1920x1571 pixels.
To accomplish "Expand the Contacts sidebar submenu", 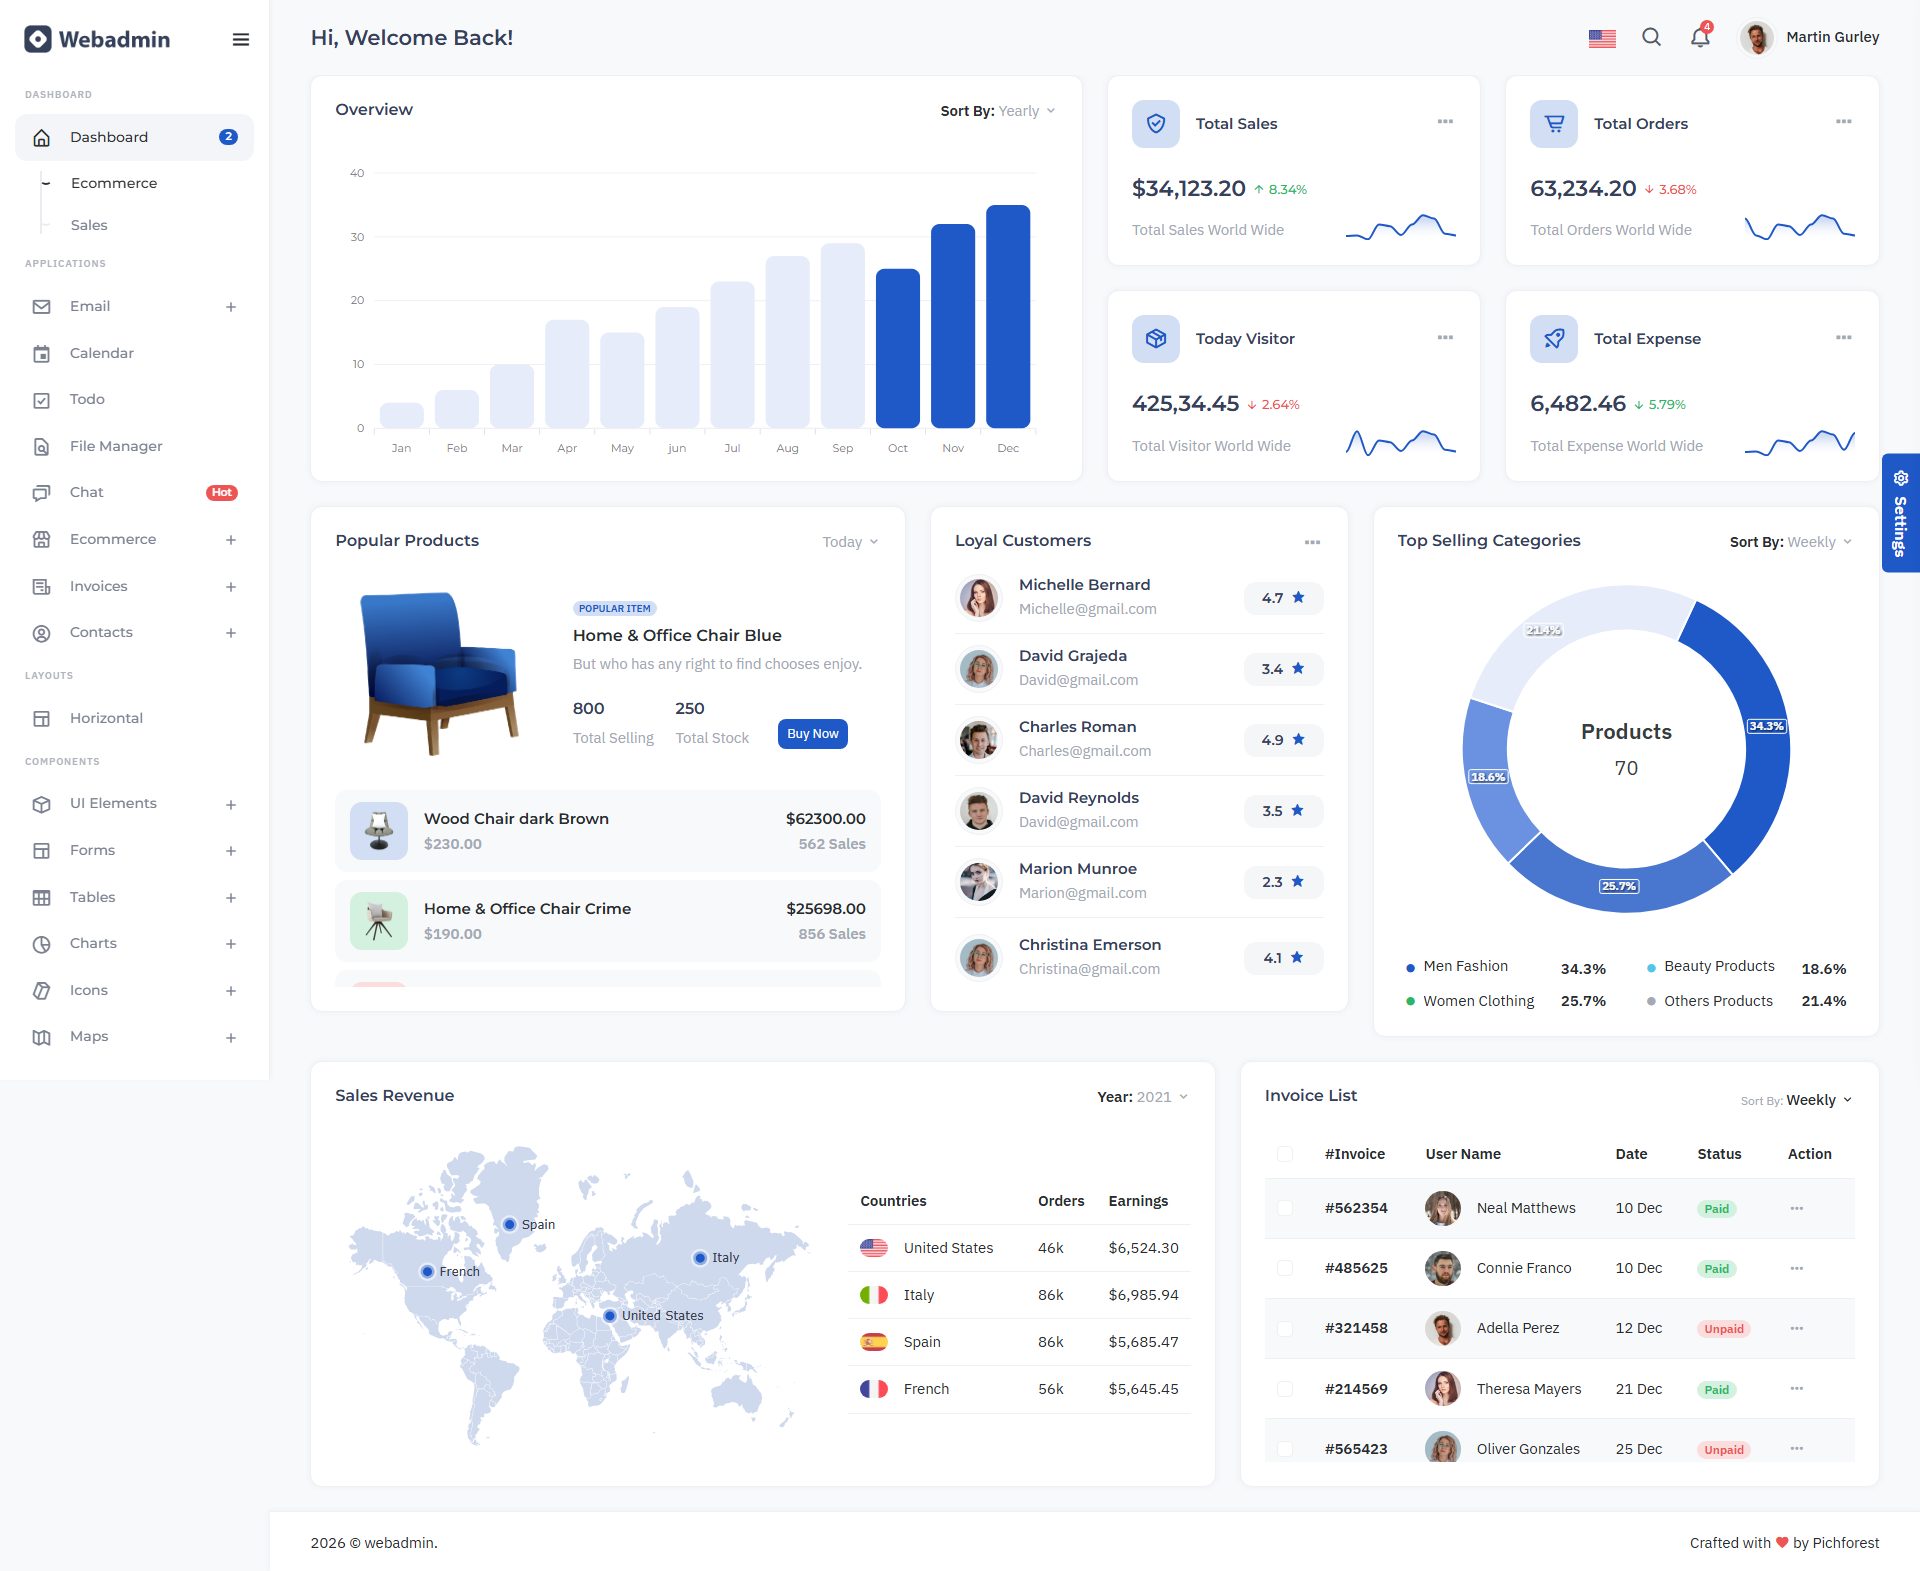I will [x=231, y=633].
